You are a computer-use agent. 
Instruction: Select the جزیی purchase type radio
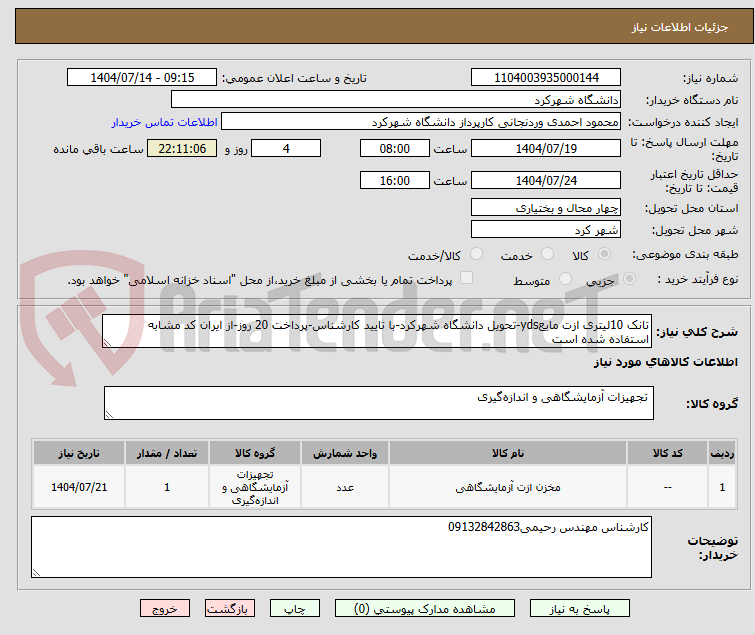[x=629, y=279]
